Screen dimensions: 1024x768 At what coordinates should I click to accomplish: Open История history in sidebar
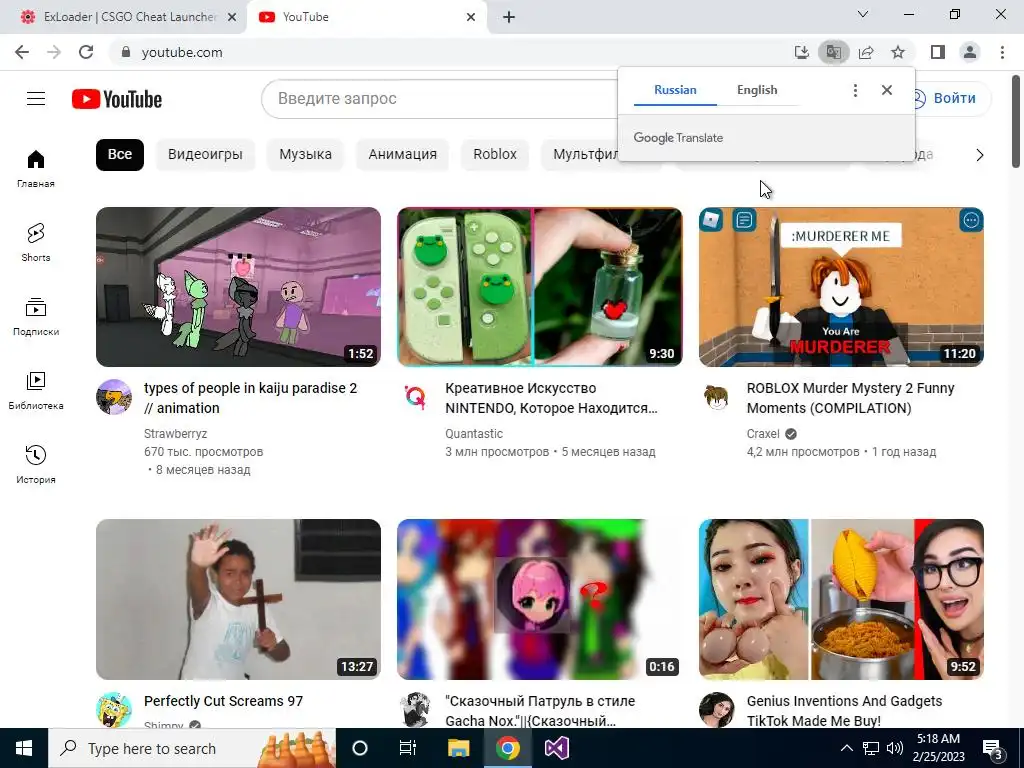point(36,464)
